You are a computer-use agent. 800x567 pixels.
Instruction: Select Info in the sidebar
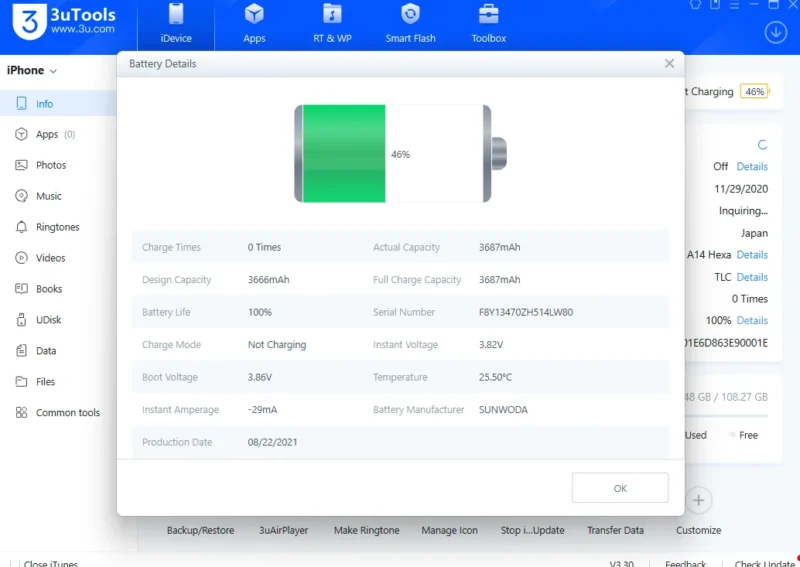pyautogui.click(x=58, y=104)
